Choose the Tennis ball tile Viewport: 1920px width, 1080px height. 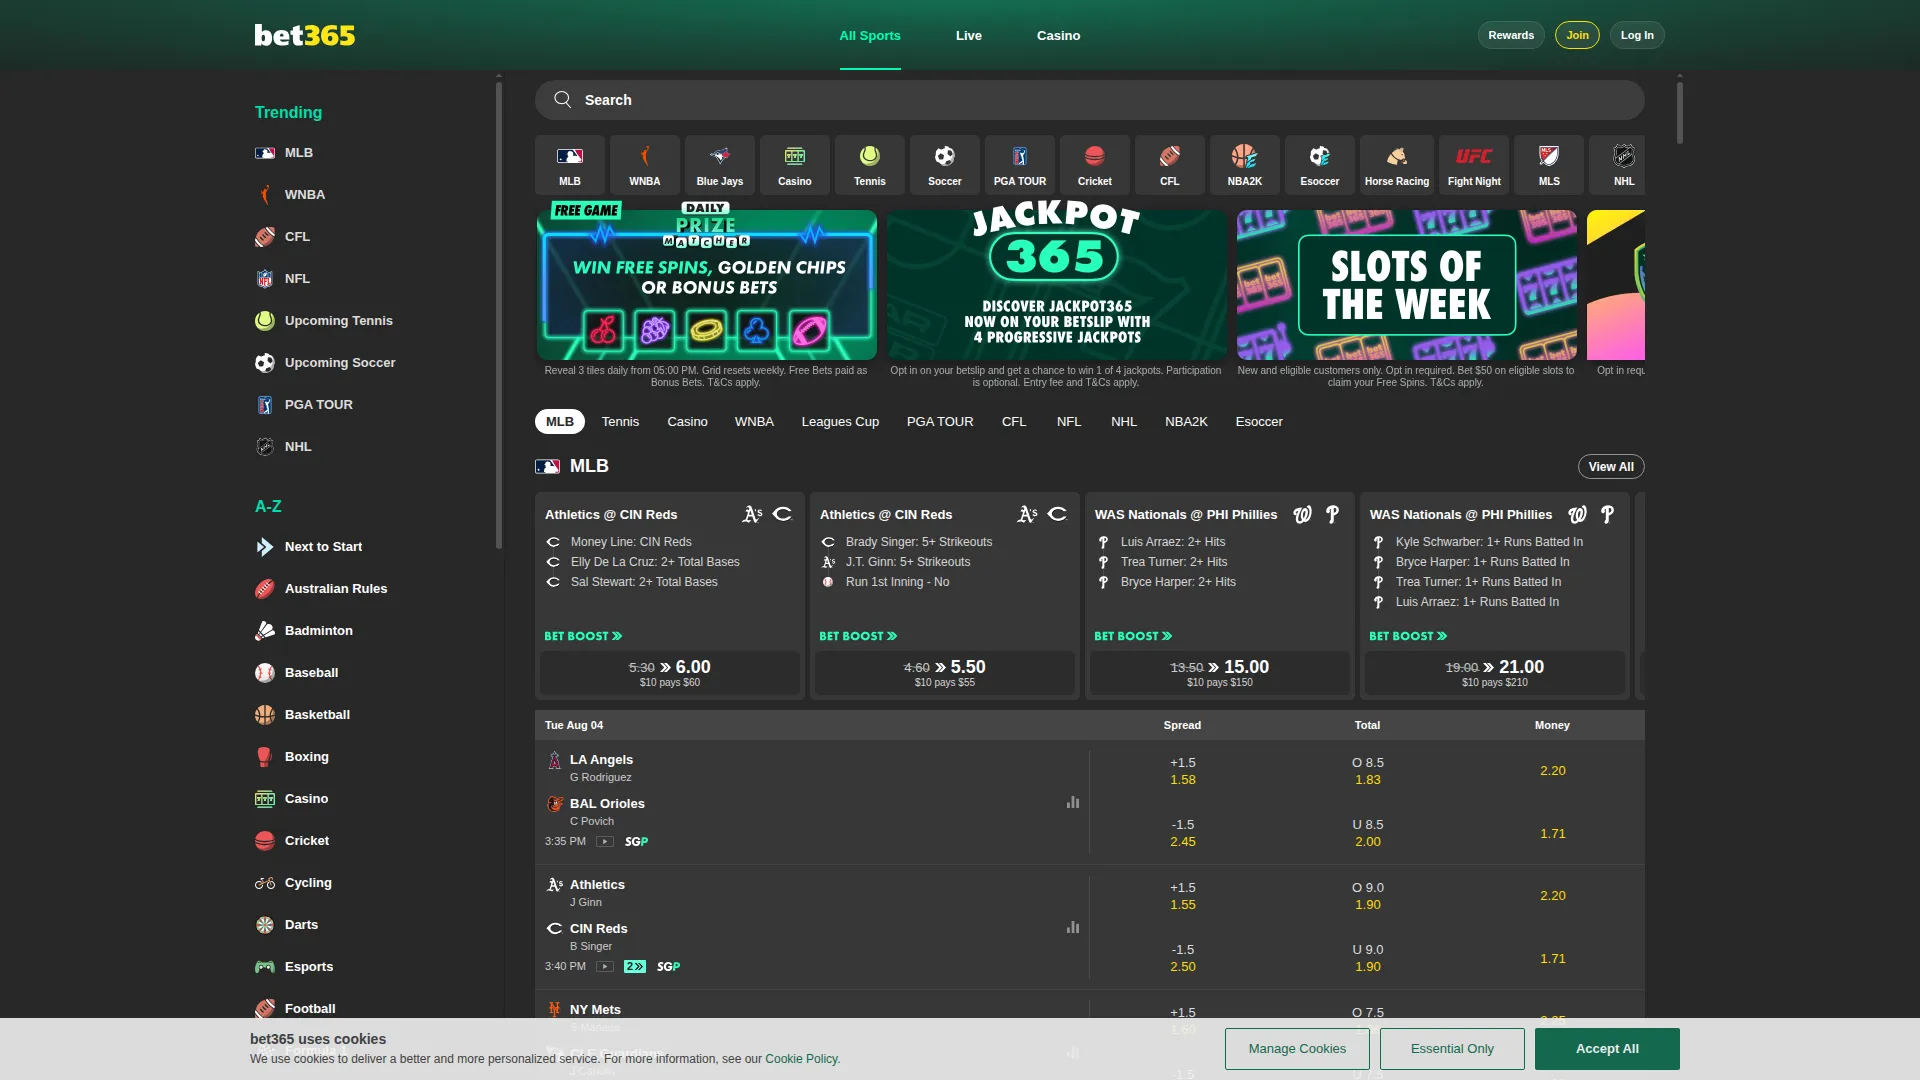point(869,164)
